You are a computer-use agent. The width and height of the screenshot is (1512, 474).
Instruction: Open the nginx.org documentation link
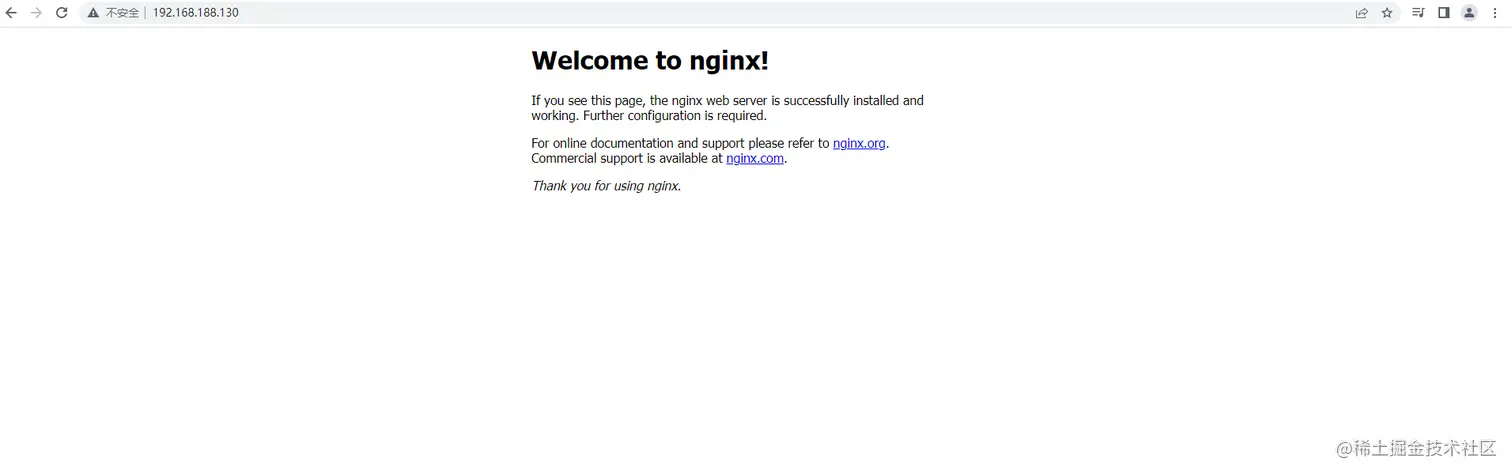point(859,143)
